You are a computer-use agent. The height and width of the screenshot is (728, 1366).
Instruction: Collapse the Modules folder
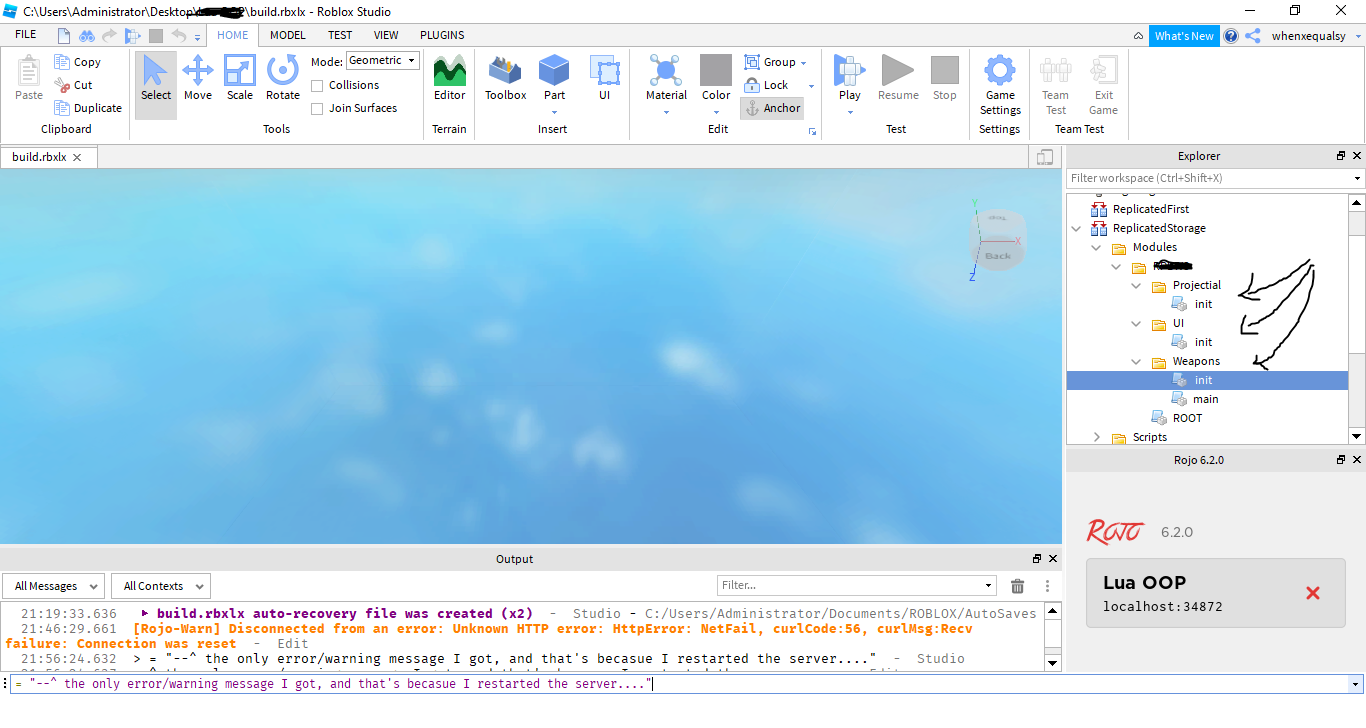point(1096,247)
